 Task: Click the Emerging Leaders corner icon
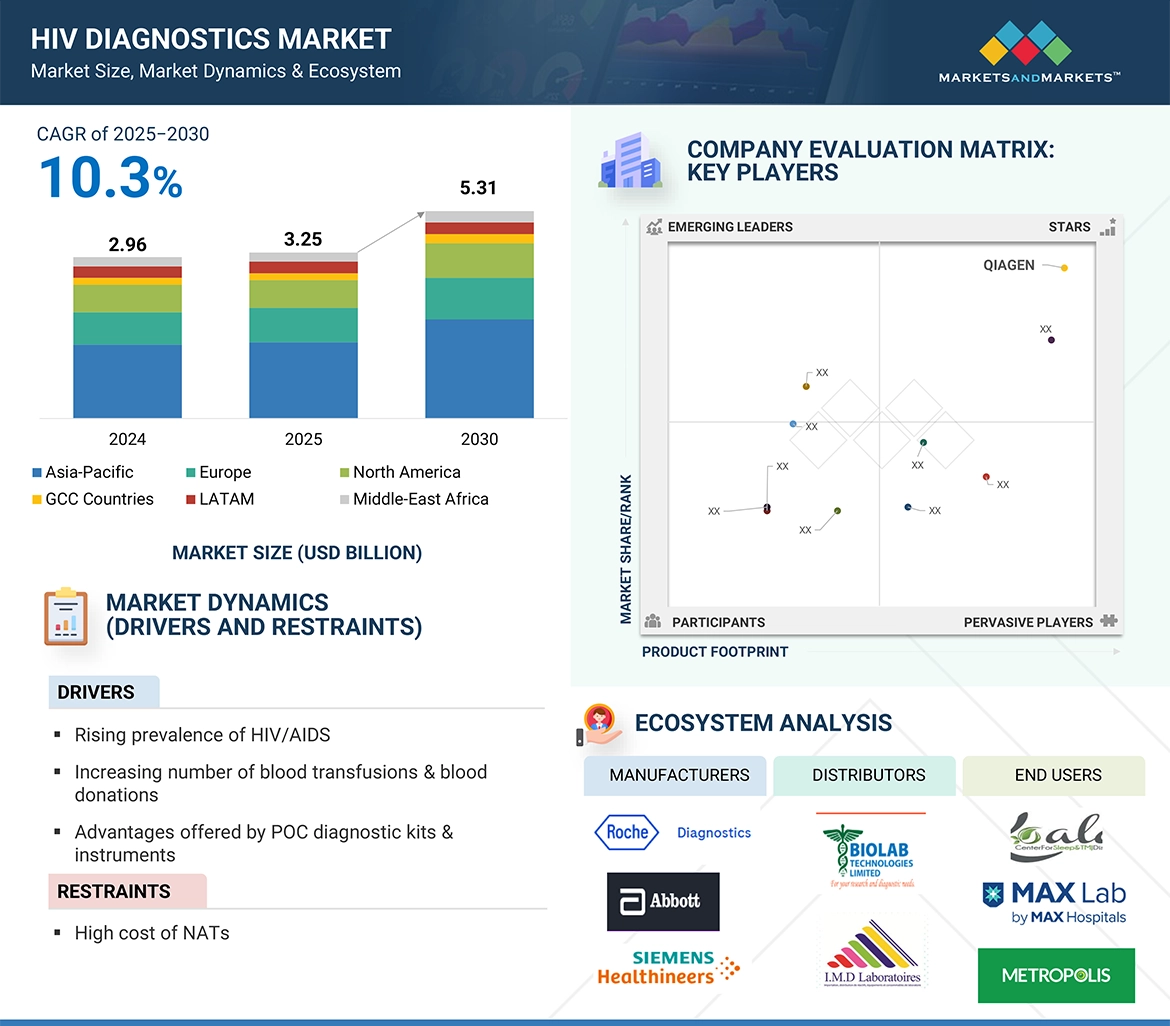(655, 227)
